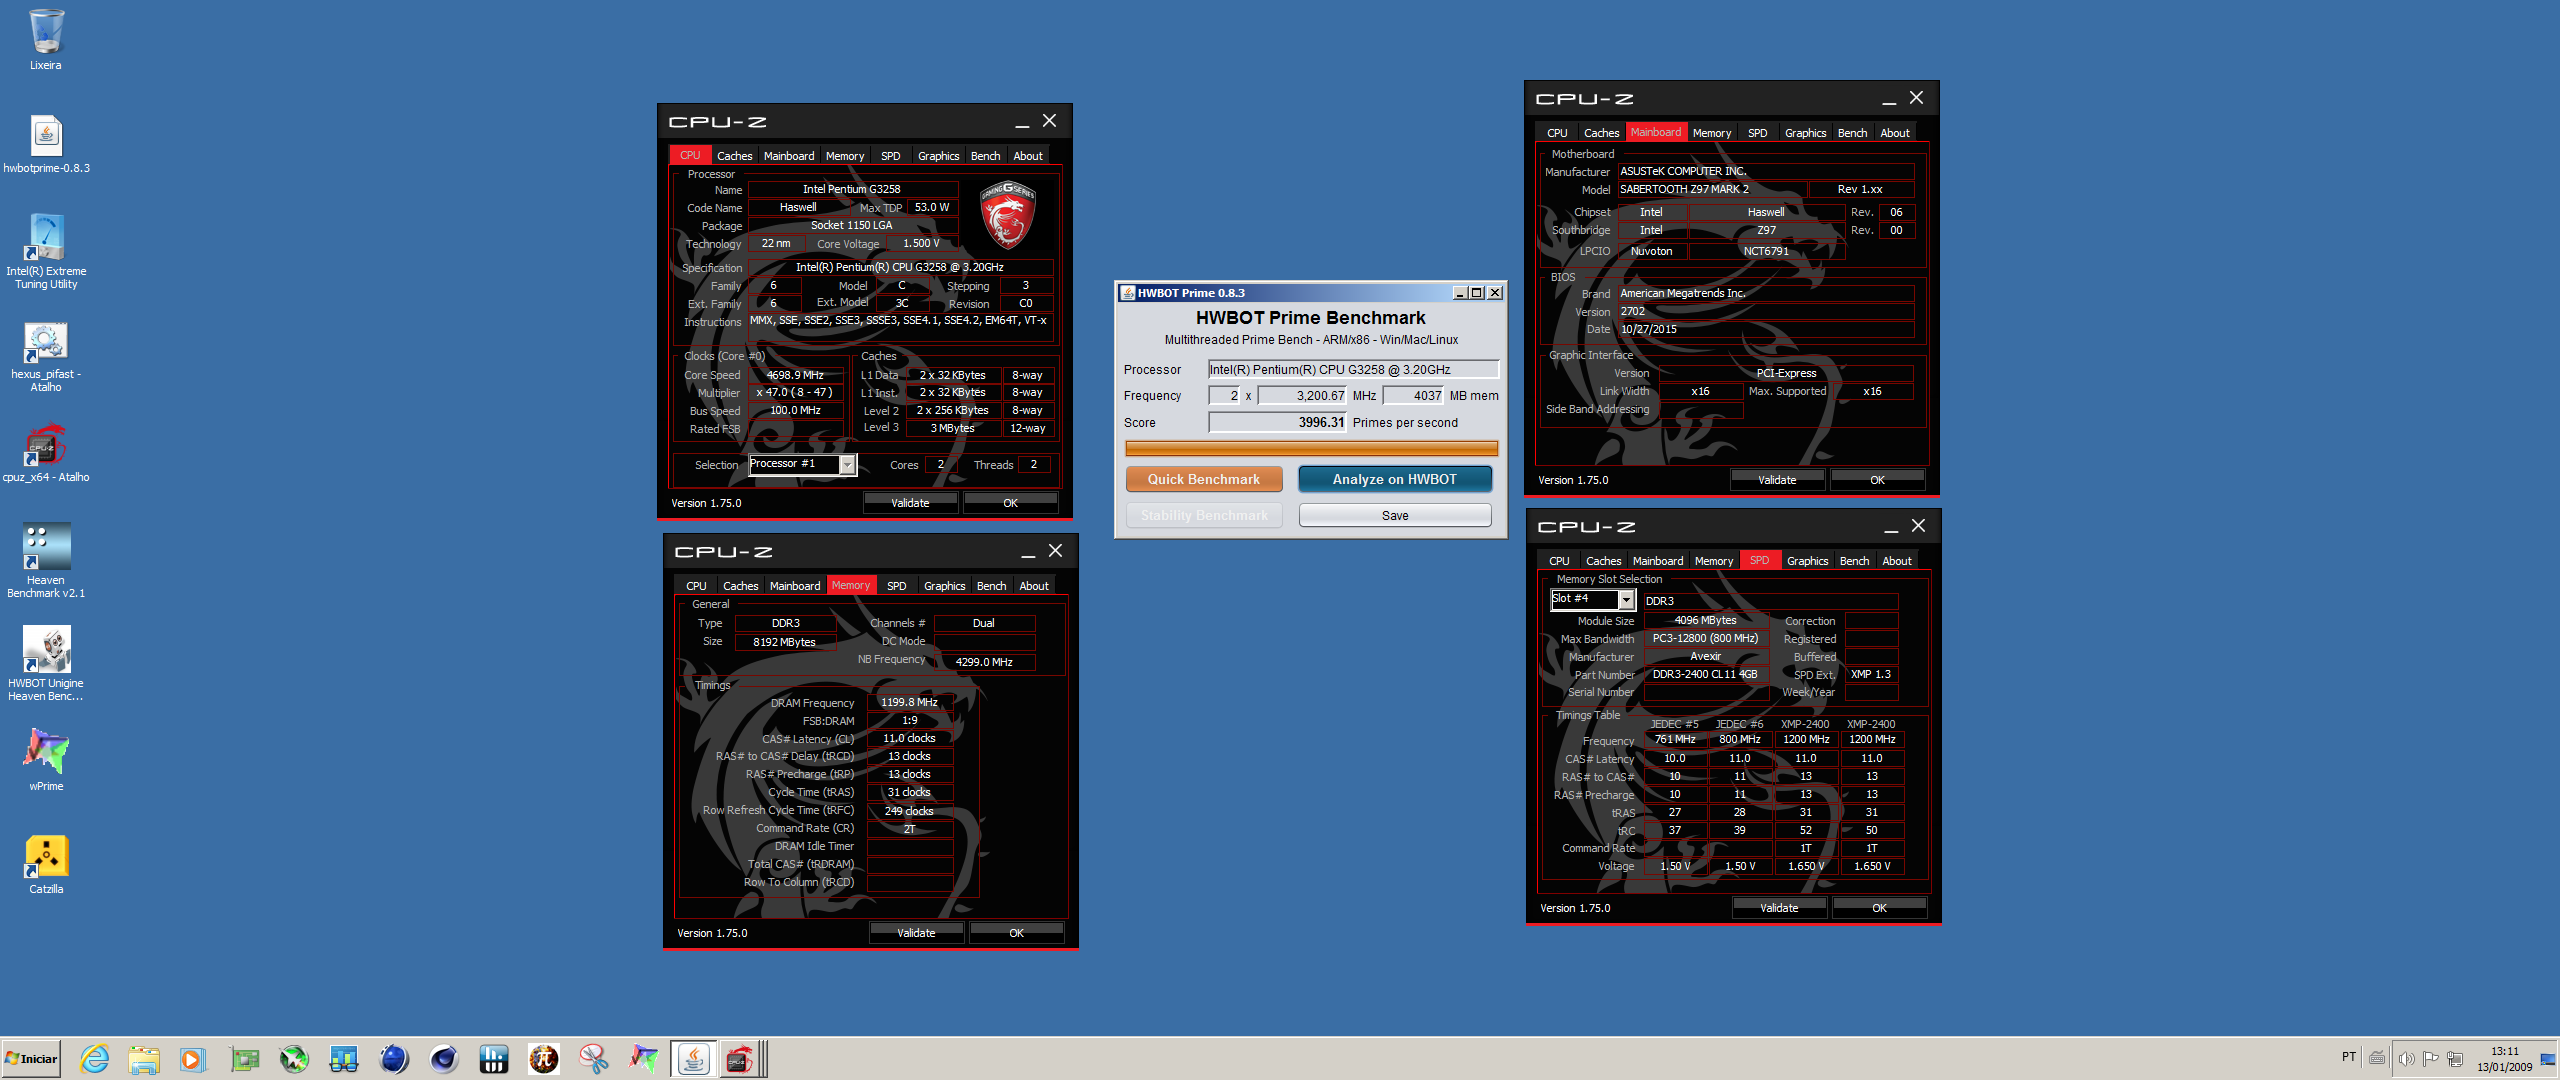Switch to SPD tab in CPU-Z Memory window
The image size is (2560, 1080).
897,586
